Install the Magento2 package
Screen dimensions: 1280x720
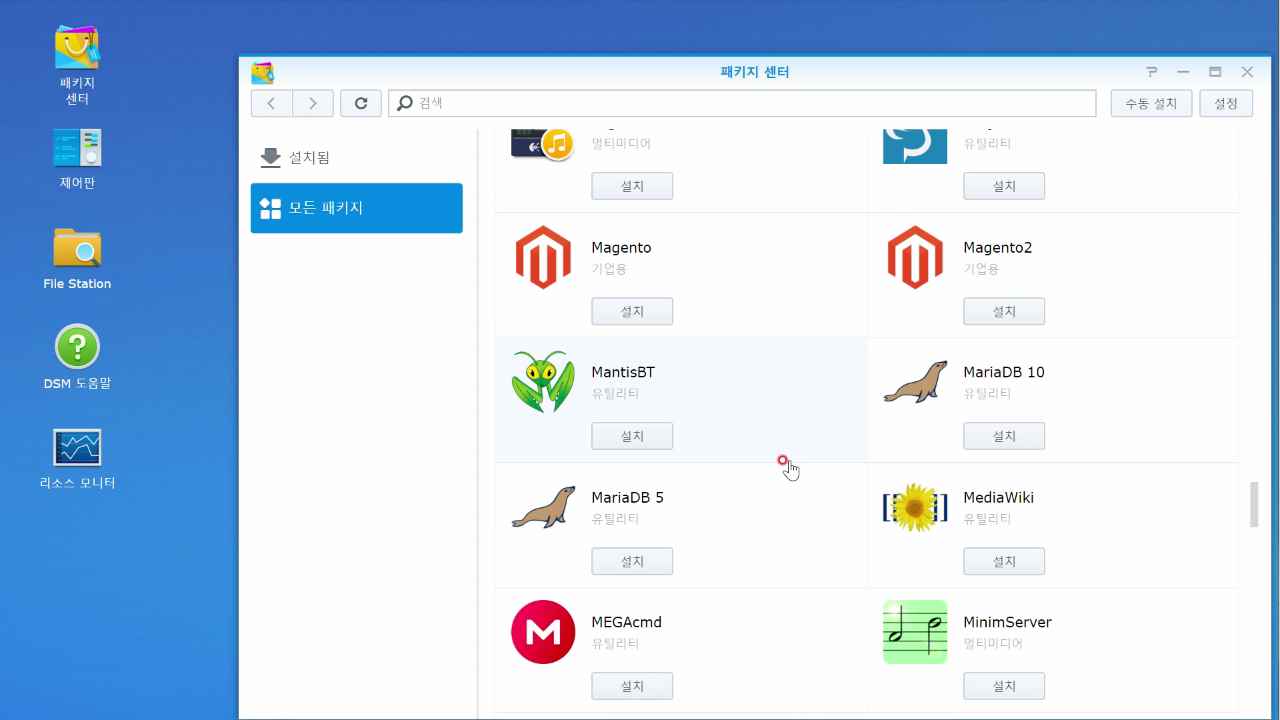(x=1004, y=311)
